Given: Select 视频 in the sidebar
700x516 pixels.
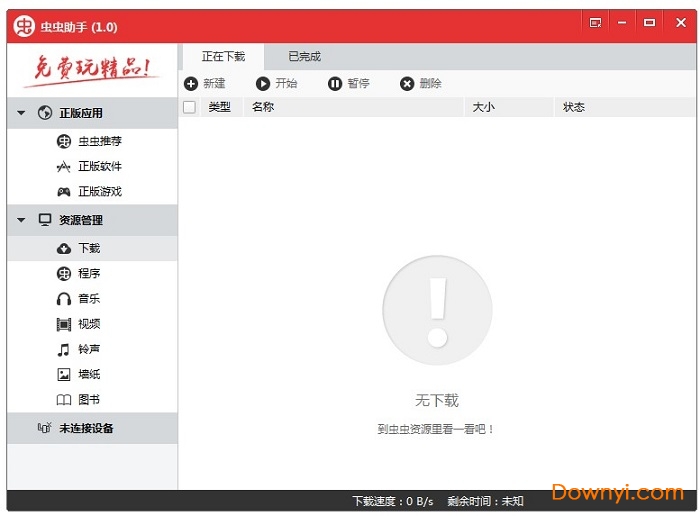Looking at the screenshot, I should click(x=92, y=324).
